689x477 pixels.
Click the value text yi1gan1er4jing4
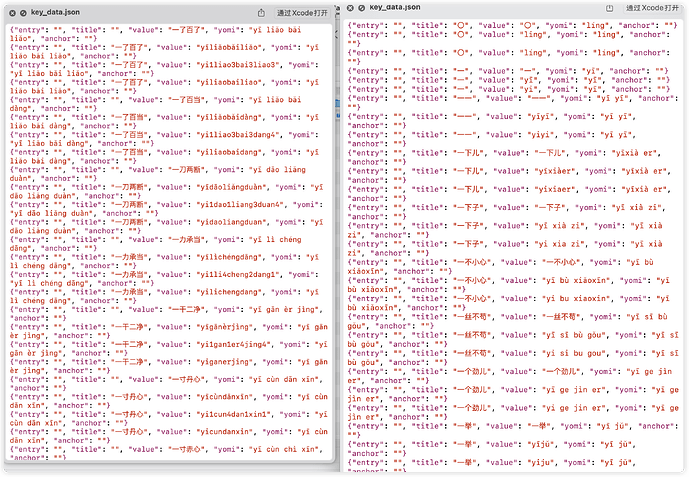210,372
